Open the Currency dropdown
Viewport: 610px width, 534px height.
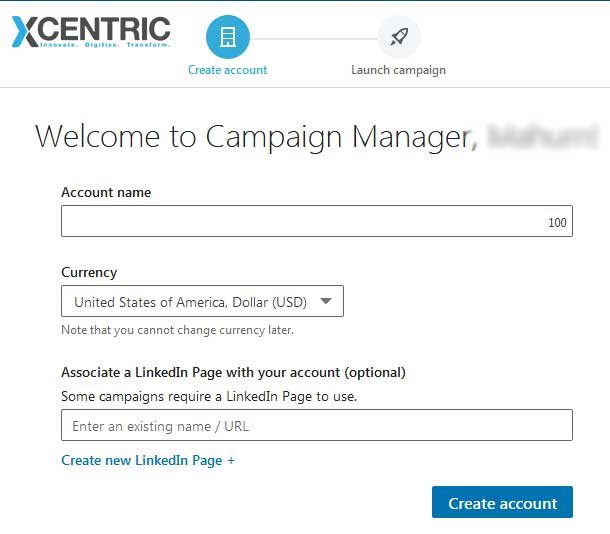(x=202, y=301)
